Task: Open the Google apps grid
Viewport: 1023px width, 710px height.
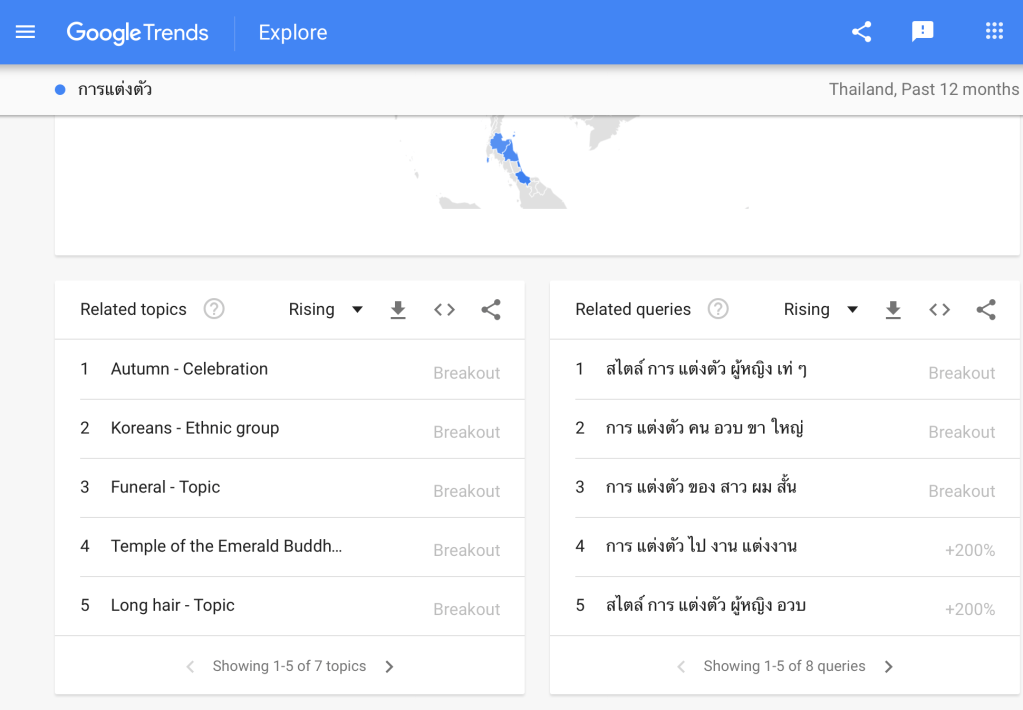Action: click(994, 32)
